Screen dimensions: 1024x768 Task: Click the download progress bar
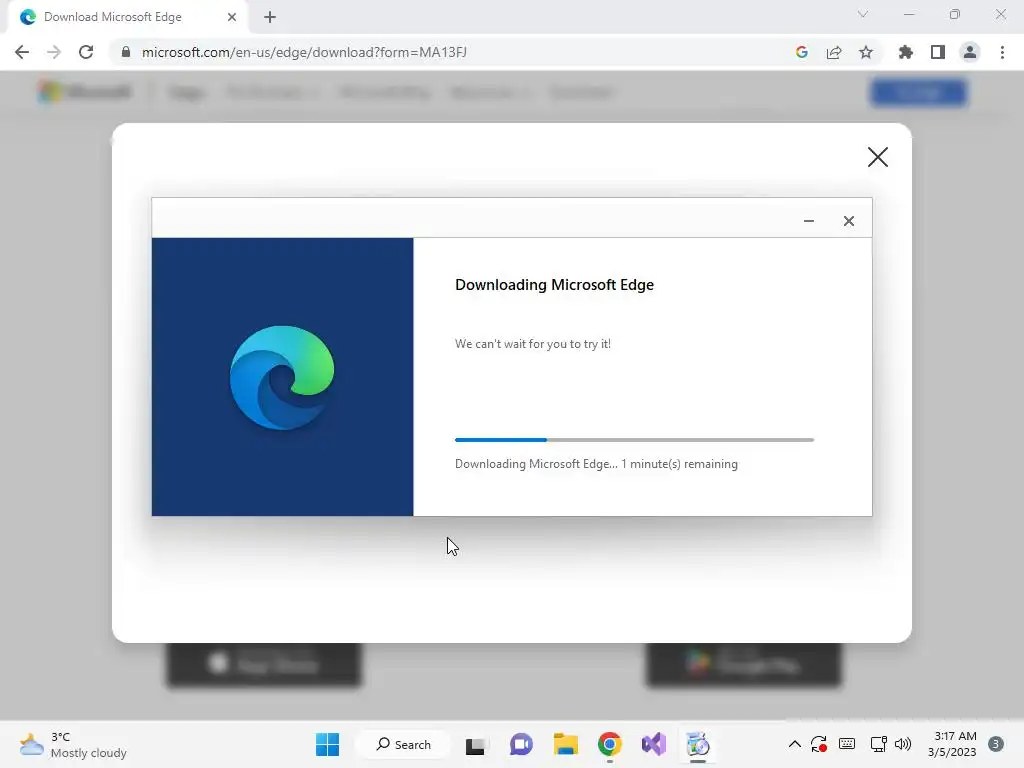click(634, 440)
